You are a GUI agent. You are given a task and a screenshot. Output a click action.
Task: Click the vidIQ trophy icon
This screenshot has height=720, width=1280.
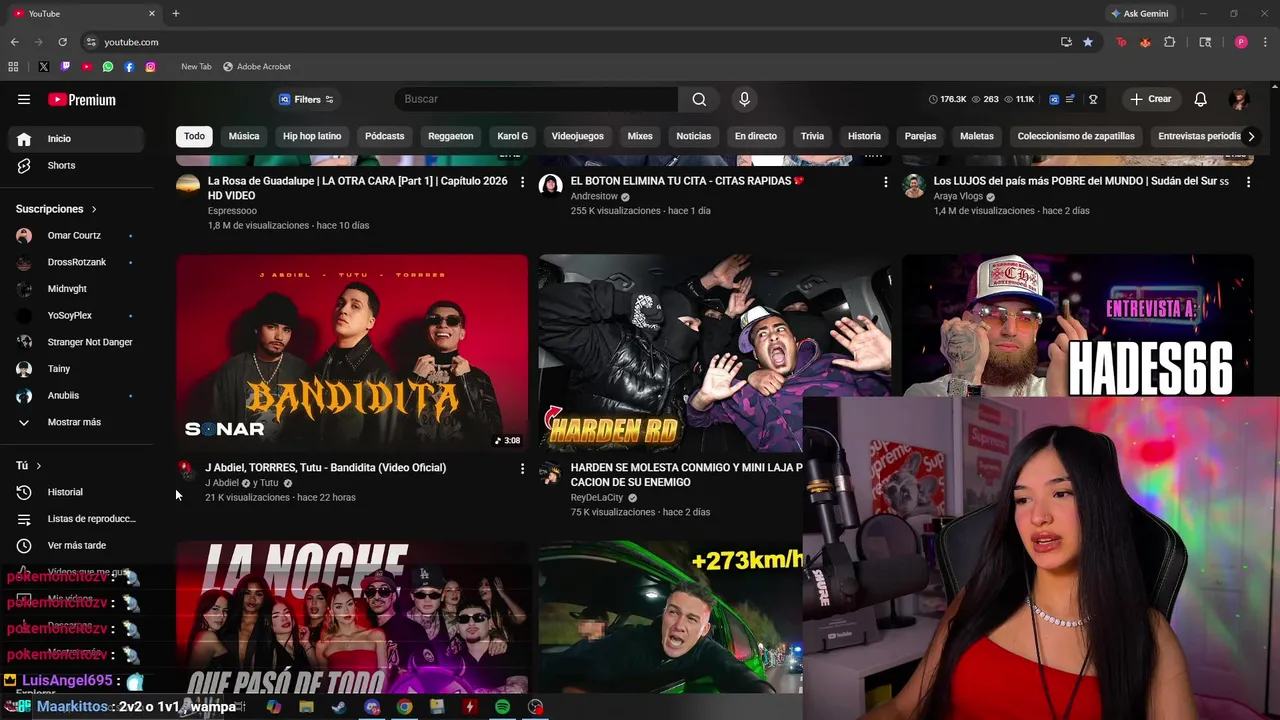(1093, 99)
